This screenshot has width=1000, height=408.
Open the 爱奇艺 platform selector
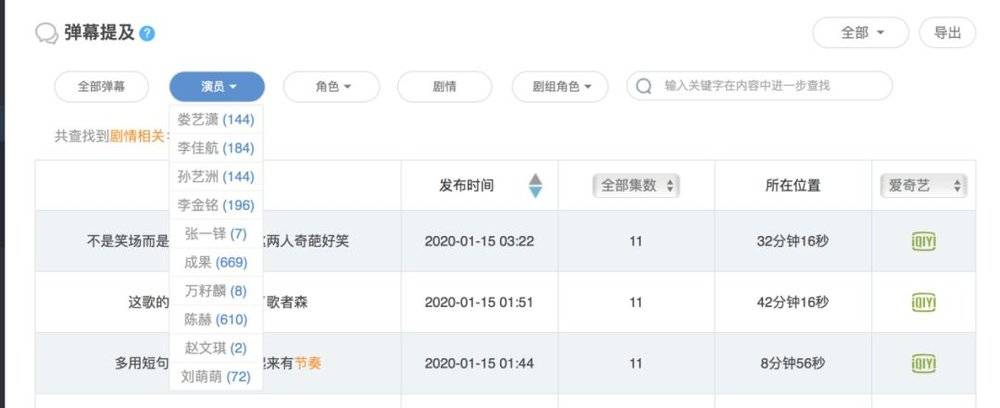(x=924, y=186)
